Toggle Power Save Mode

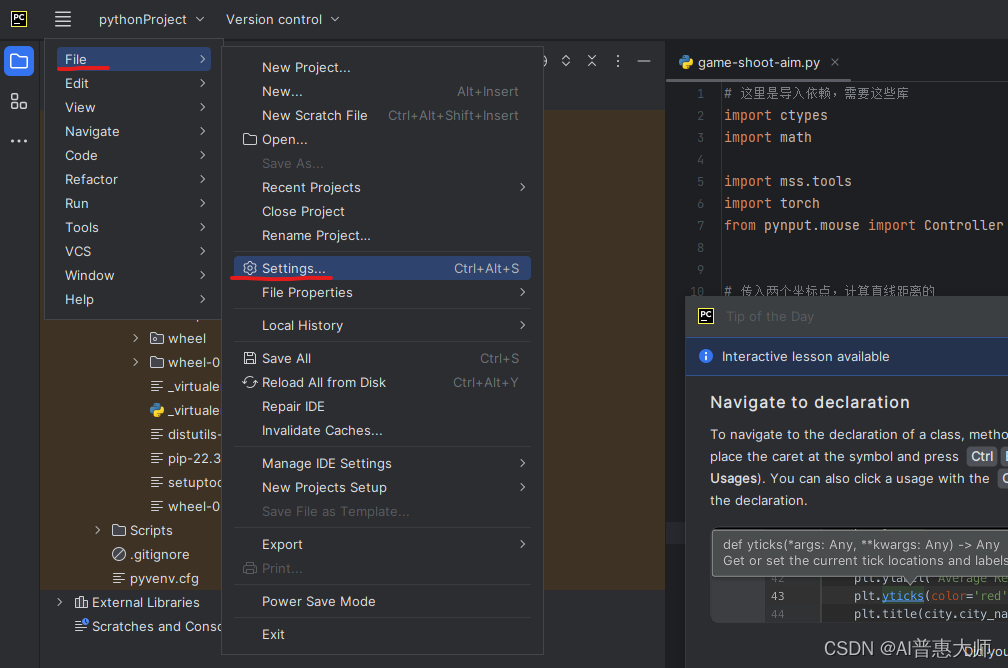[x=382, y=601]
